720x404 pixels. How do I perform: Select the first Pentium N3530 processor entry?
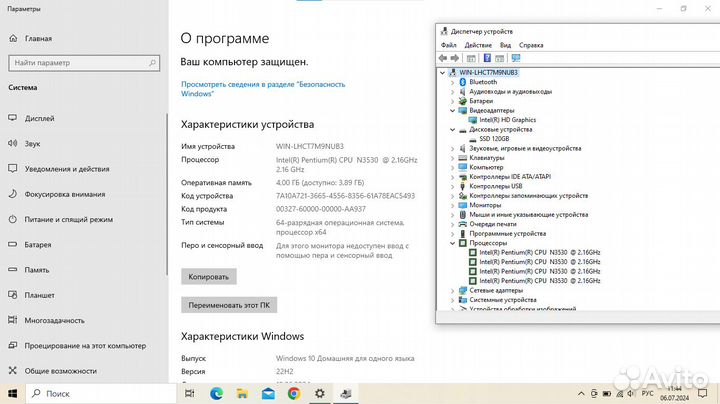pyautogui.click(x=540, y=252)
